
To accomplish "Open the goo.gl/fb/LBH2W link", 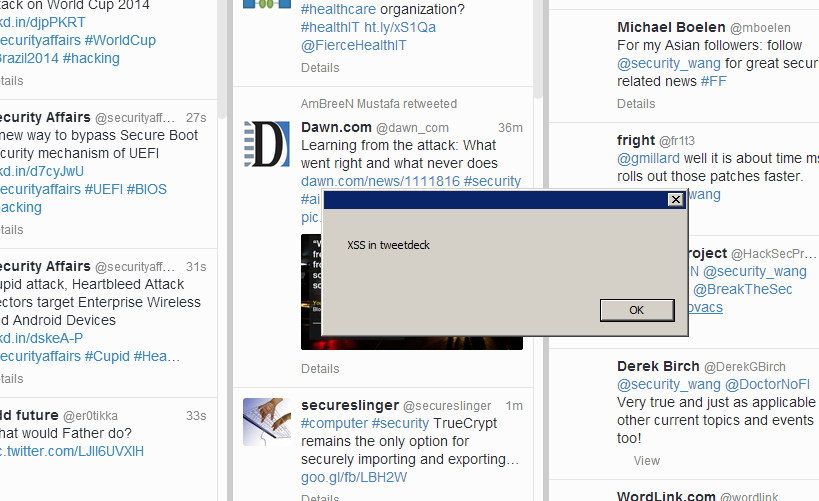I will pyautogui.click(x=354, y=477).
